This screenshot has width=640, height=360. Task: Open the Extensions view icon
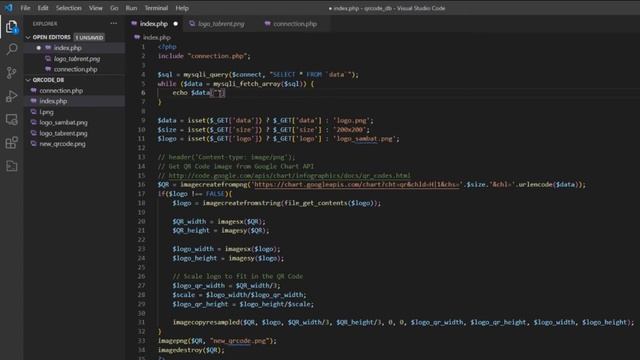coord(11,142)
